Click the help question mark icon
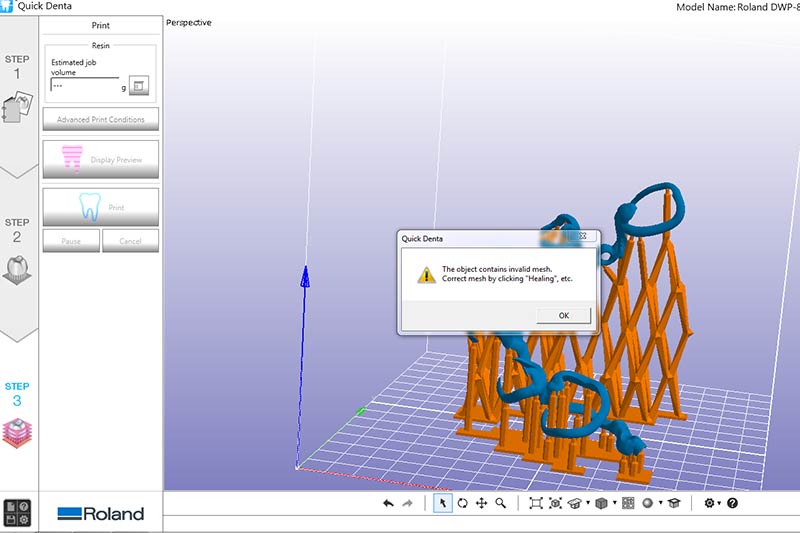Image resolution: width=800 pixels, height=533 pixels. tap(733, 504)
